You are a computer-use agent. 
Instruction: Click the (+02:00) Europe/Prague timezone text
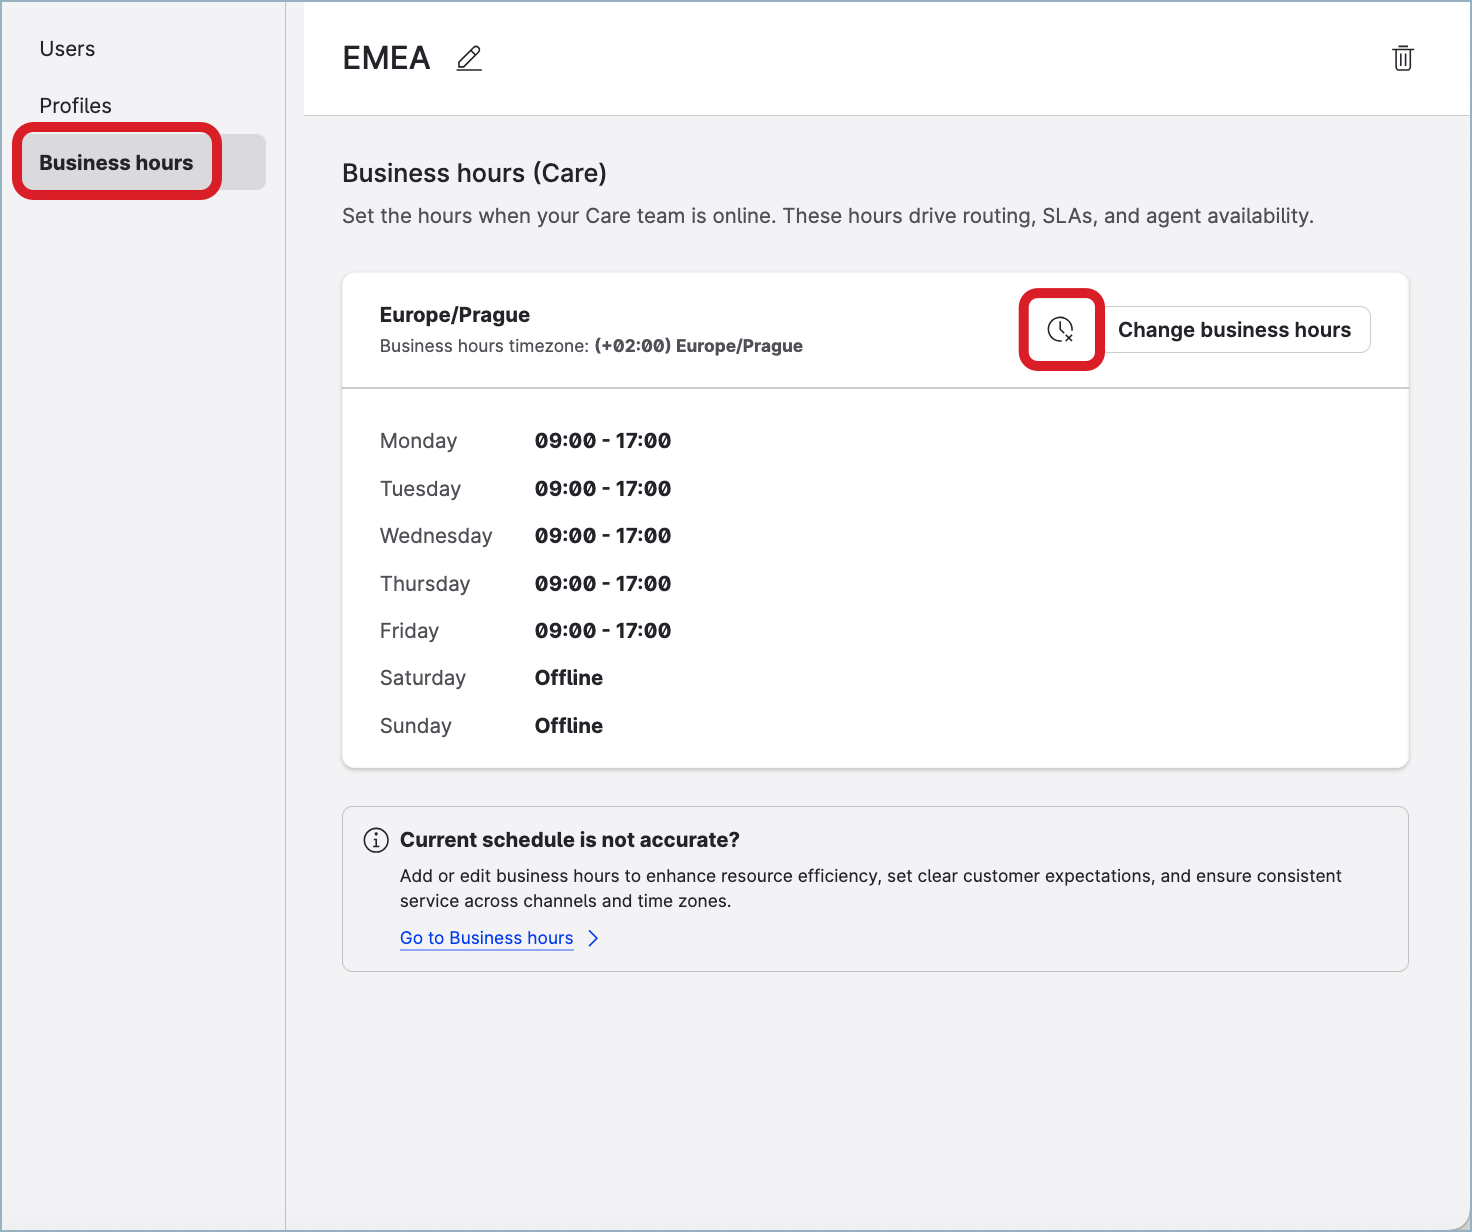698,346
